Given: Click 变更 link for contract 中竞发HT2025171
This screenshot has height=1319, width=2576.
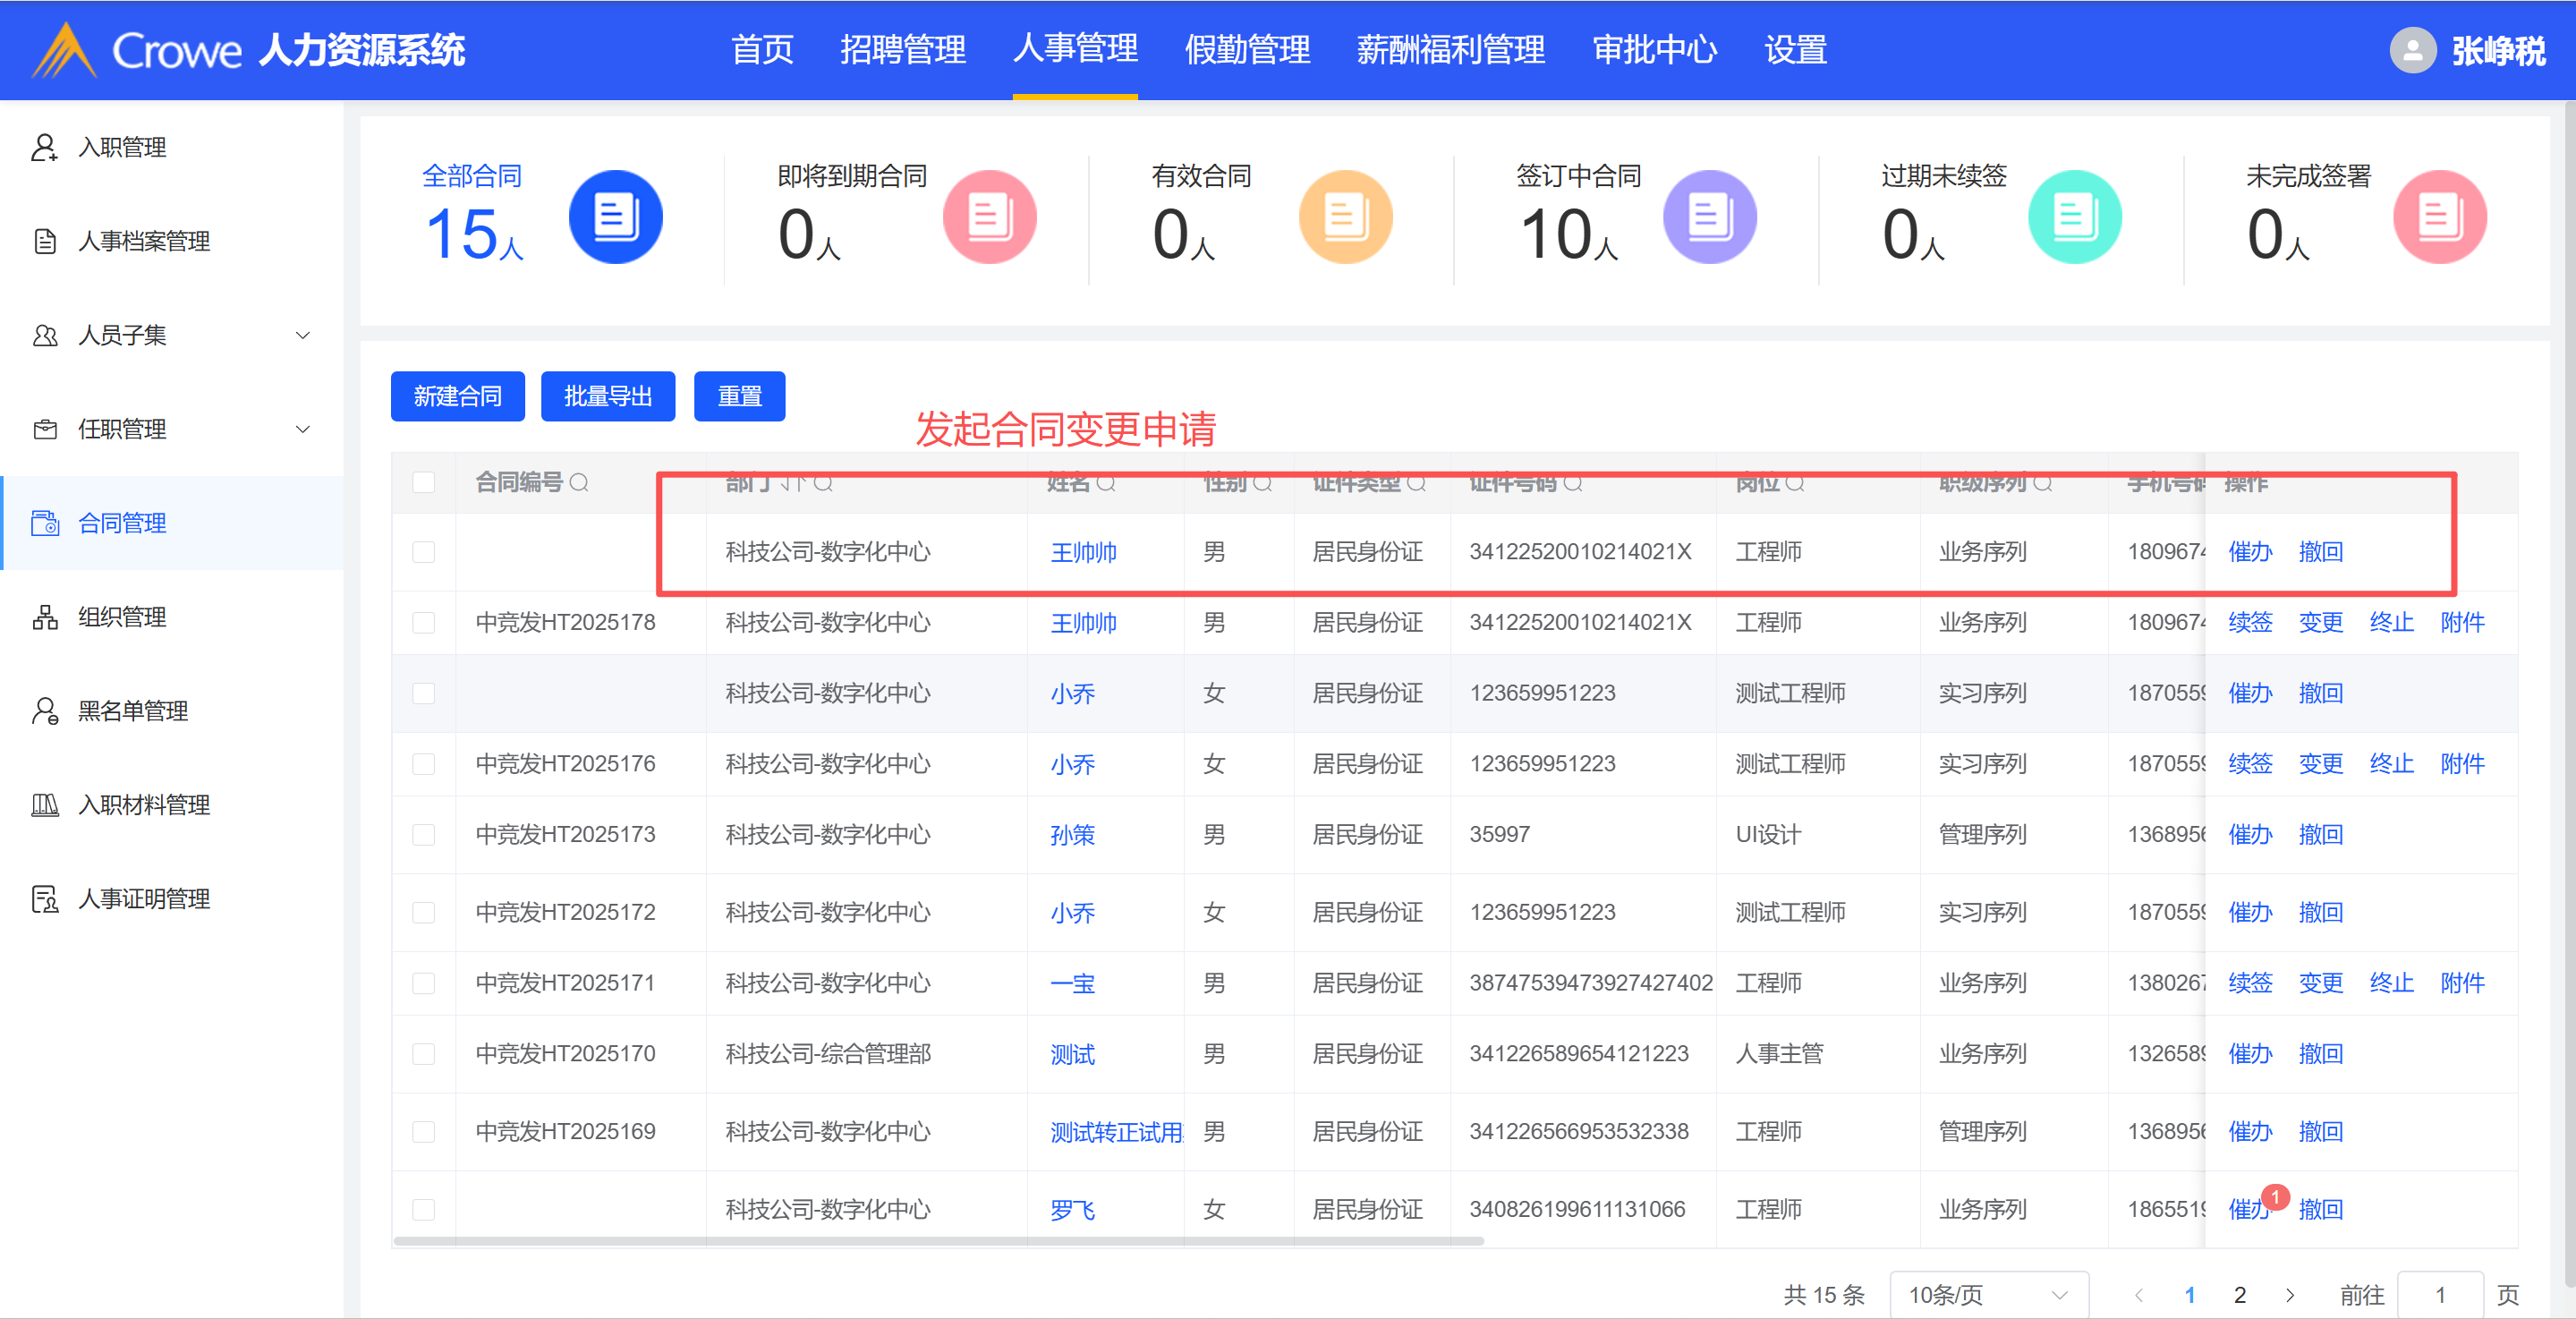Looking at the screenshot, I should [2320, 983].
